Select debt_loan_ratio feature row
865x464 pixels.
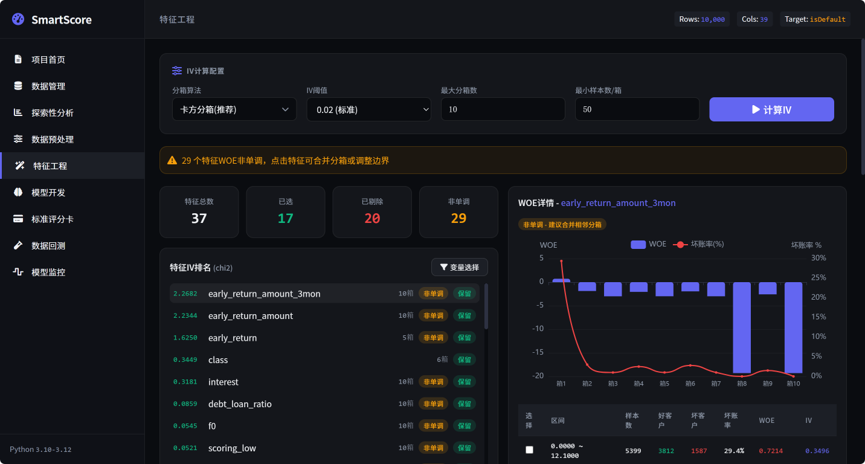point(324,404)
